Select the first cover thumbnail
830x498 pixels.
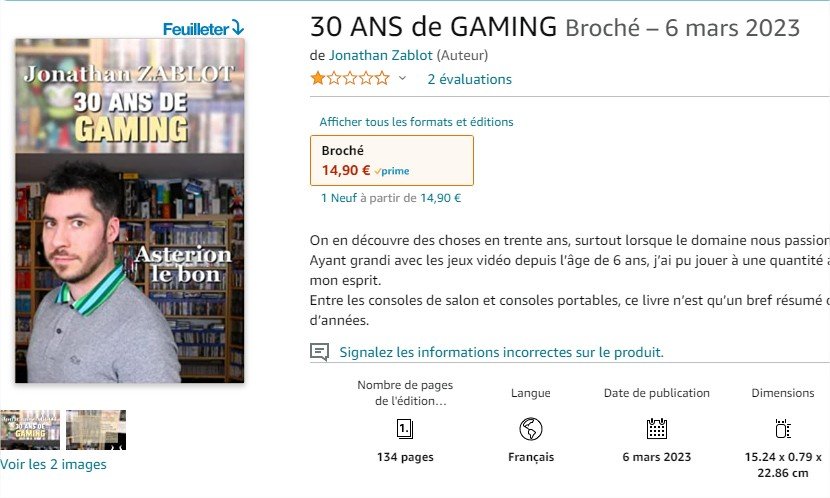tap(30, 430)
